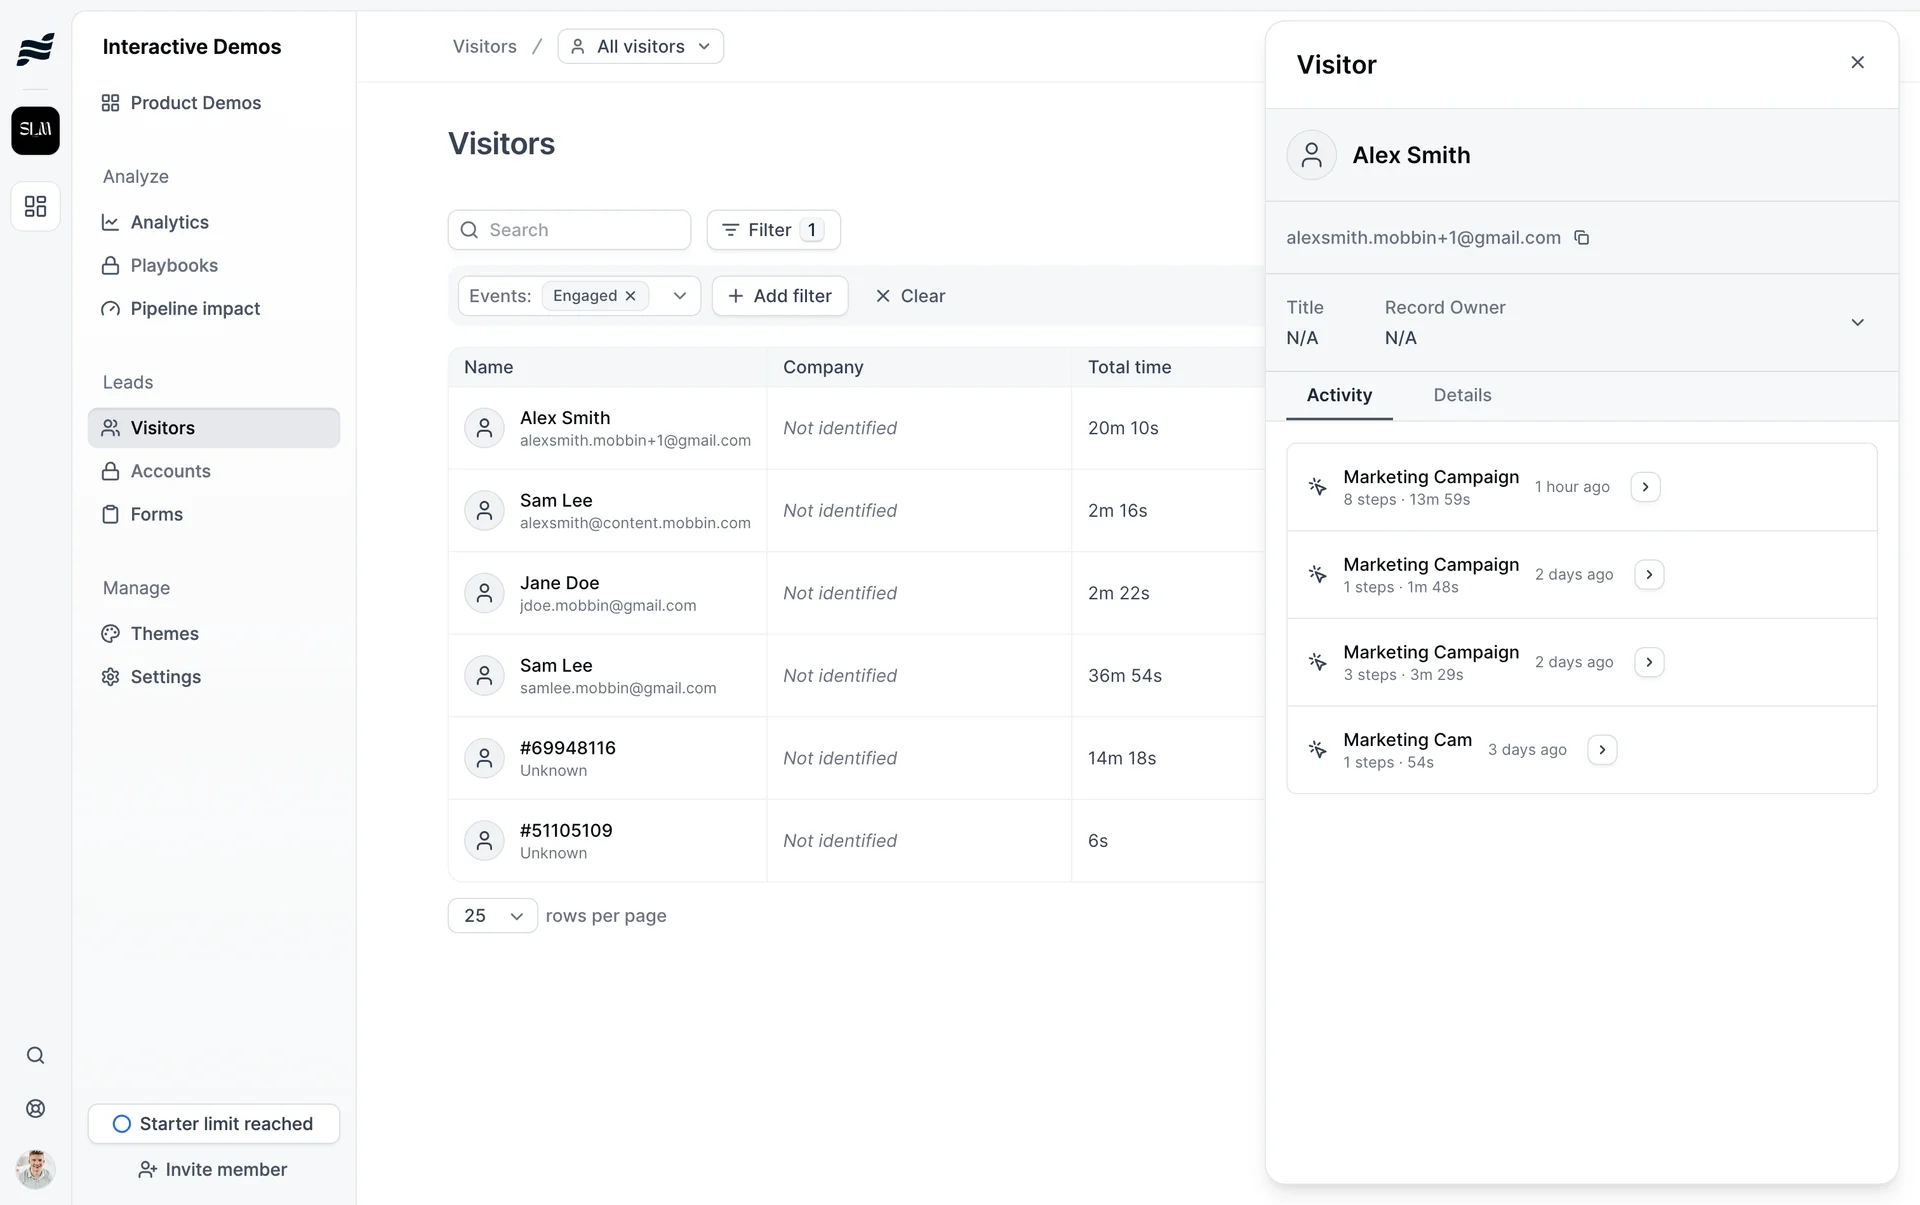Image resolution: width=1920 pixels, height=1205 pixels.
Task: Open the SLM workspace icon
Action: pos(35,130)
